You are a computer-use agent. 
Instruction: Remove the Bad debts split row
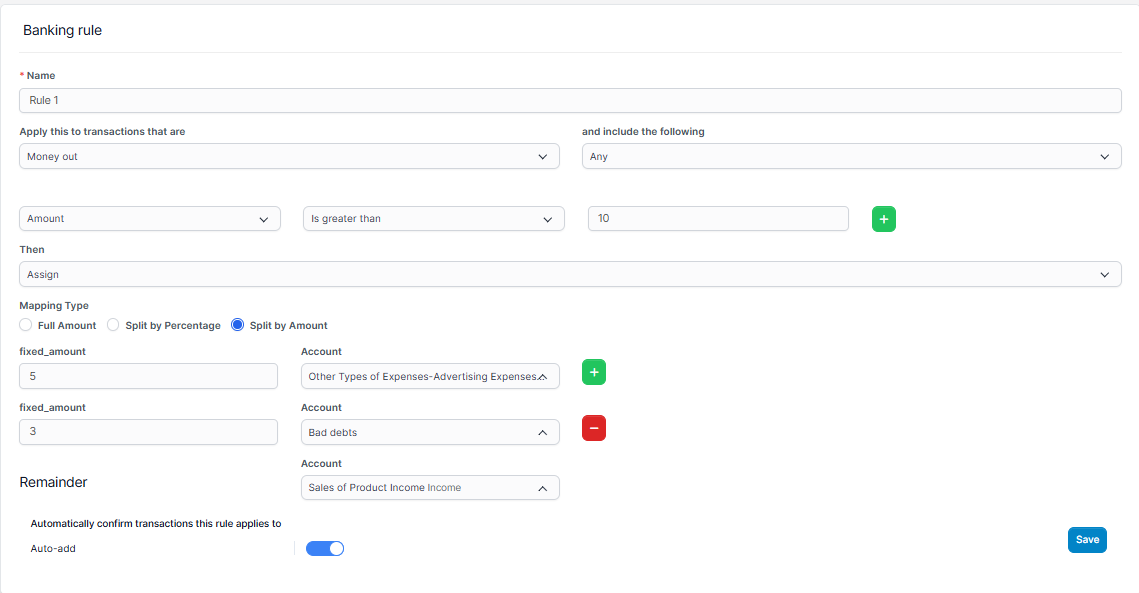coord(593,428)
